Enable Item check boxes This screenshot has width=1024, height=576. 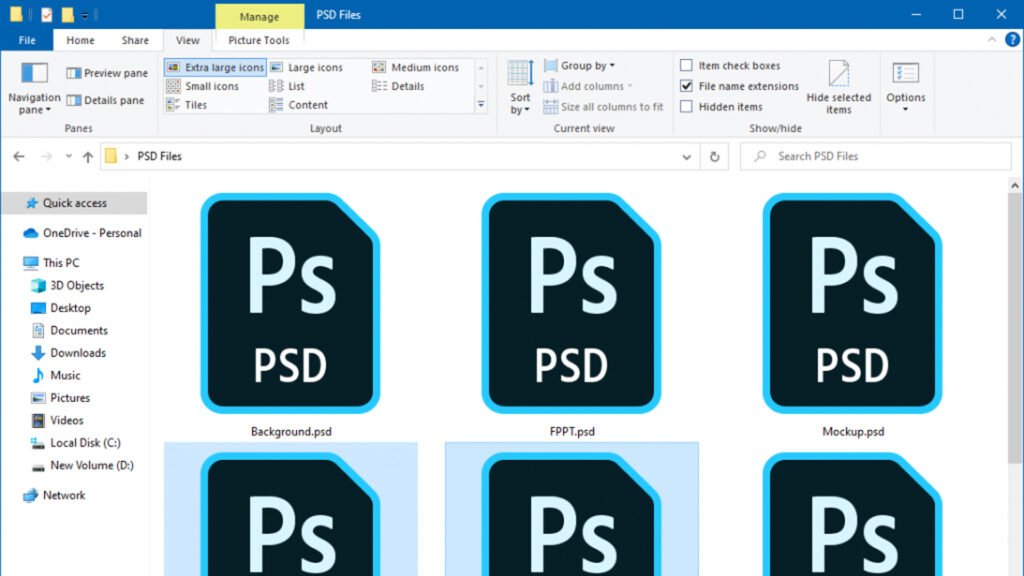[686, 66]
